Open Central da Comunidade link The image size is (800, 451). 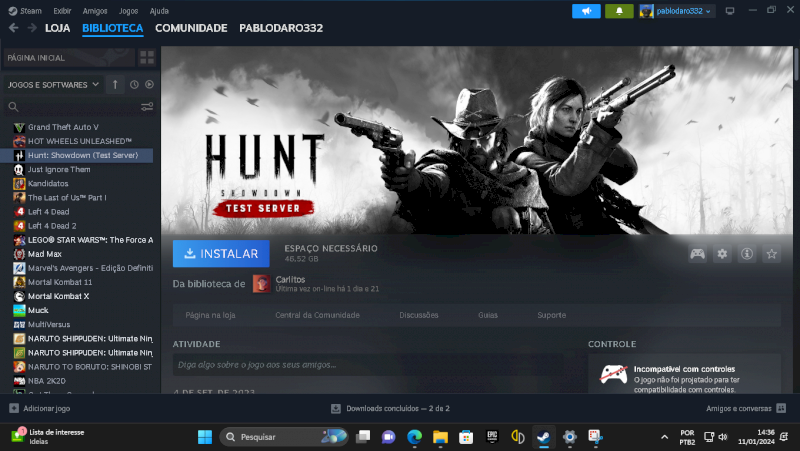pos(317,315)
